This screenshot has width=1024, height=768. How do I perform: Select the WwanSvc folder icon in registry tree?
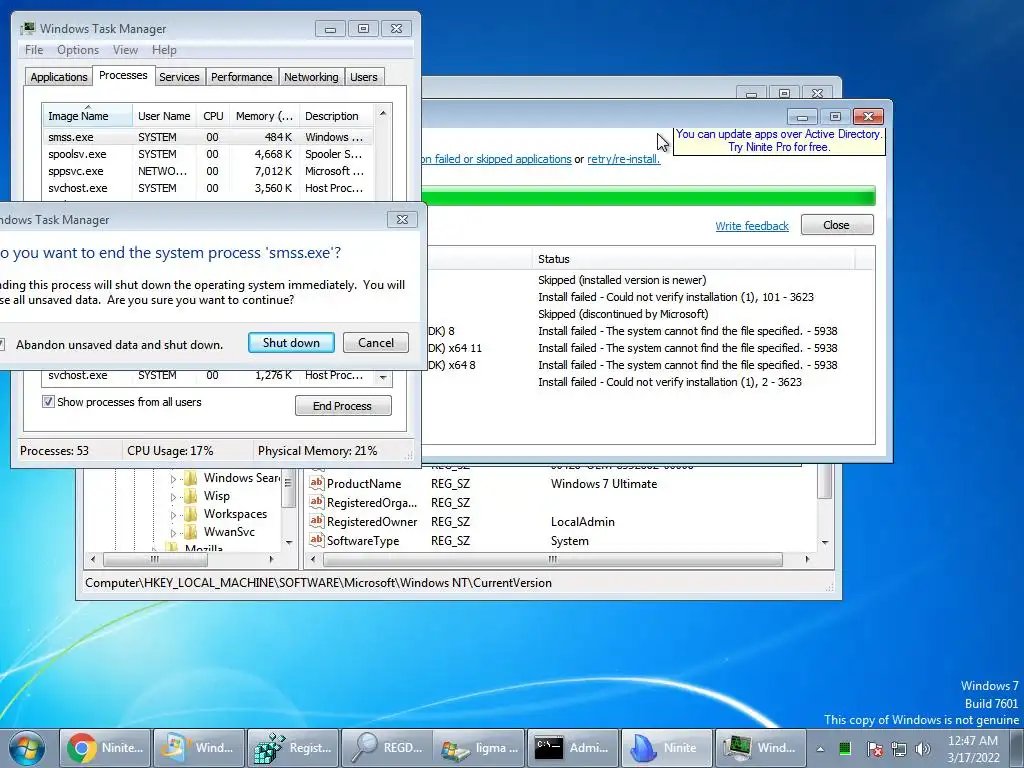(191, 532)
